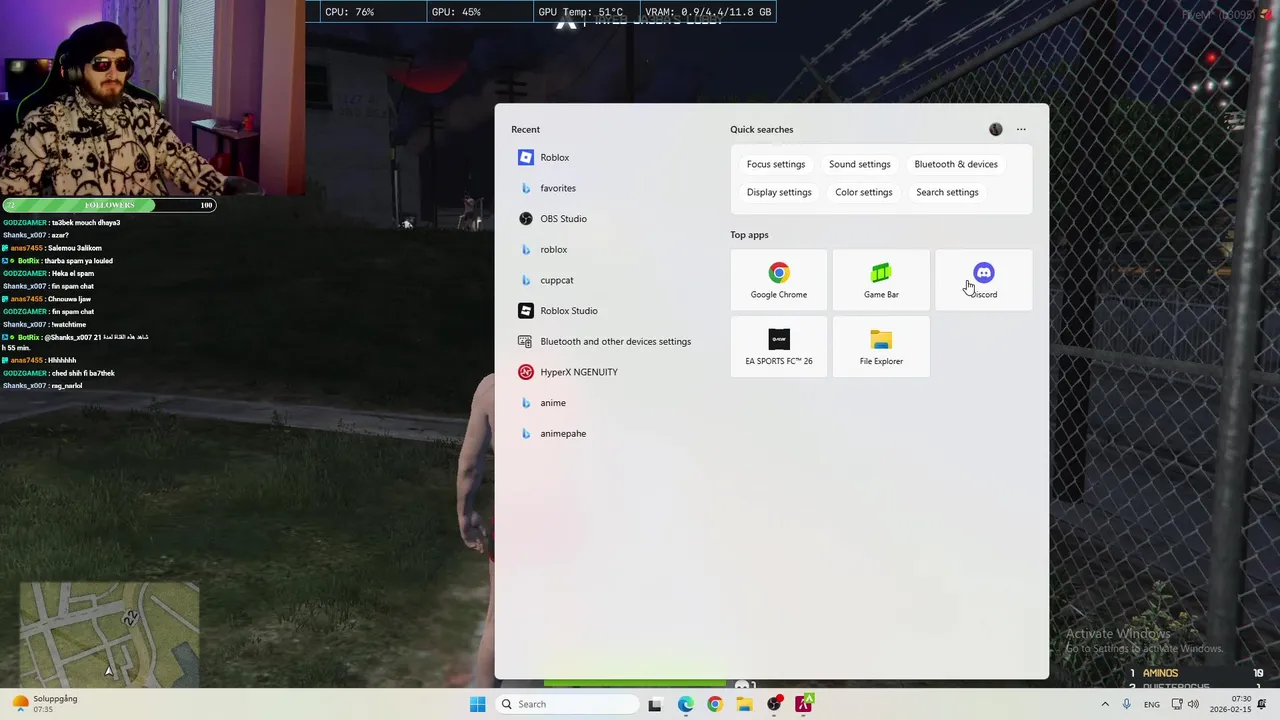The height and width of the screenshot is (720, 1280).
Task: Select Sound settings quick search
Action: click(860, 164)
